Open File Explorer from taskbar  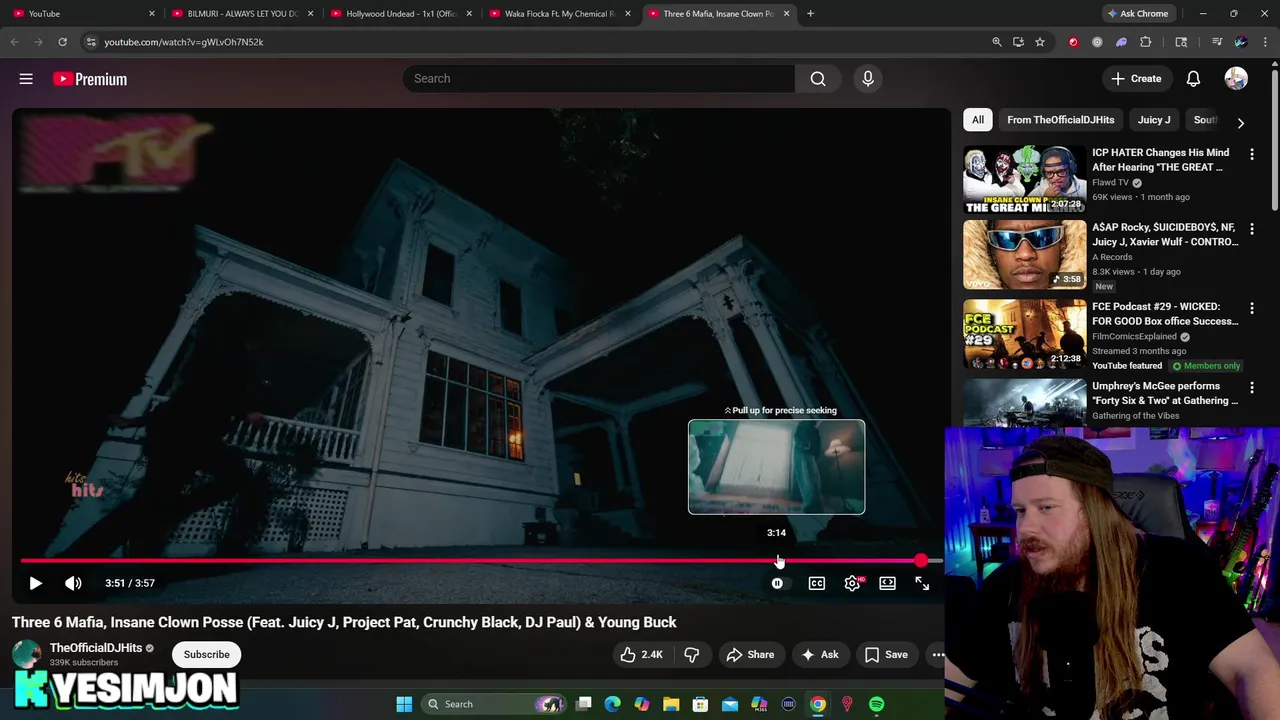pos(671,704)
